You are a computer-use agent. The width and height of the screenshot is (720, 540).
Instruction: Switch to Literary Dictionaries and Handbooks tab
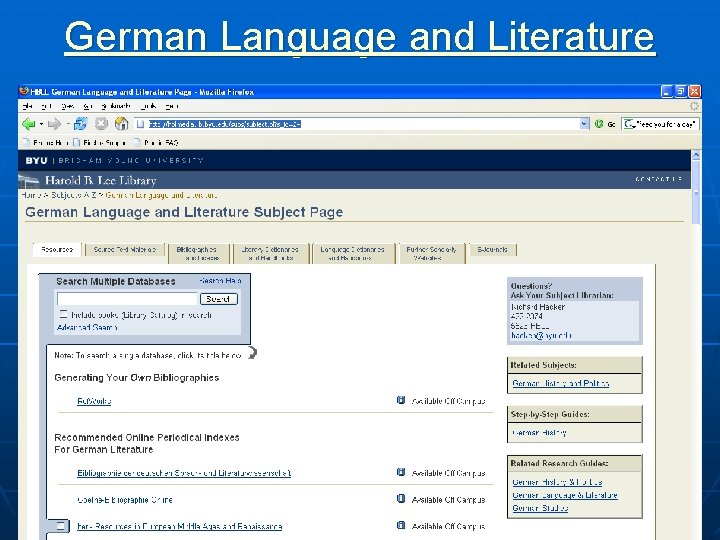[x=271, y=253]
